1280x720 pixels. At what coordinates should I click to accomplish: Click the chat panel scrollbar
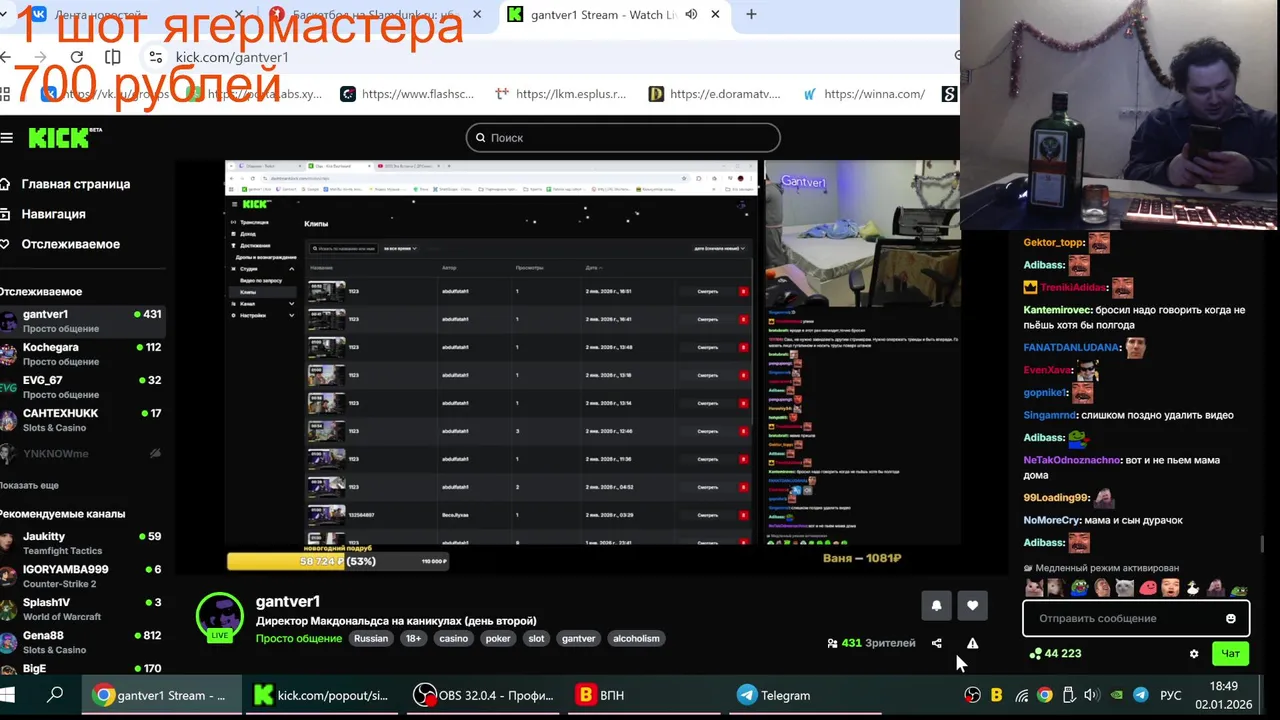pyautogui.click(x=1263, y=544)
